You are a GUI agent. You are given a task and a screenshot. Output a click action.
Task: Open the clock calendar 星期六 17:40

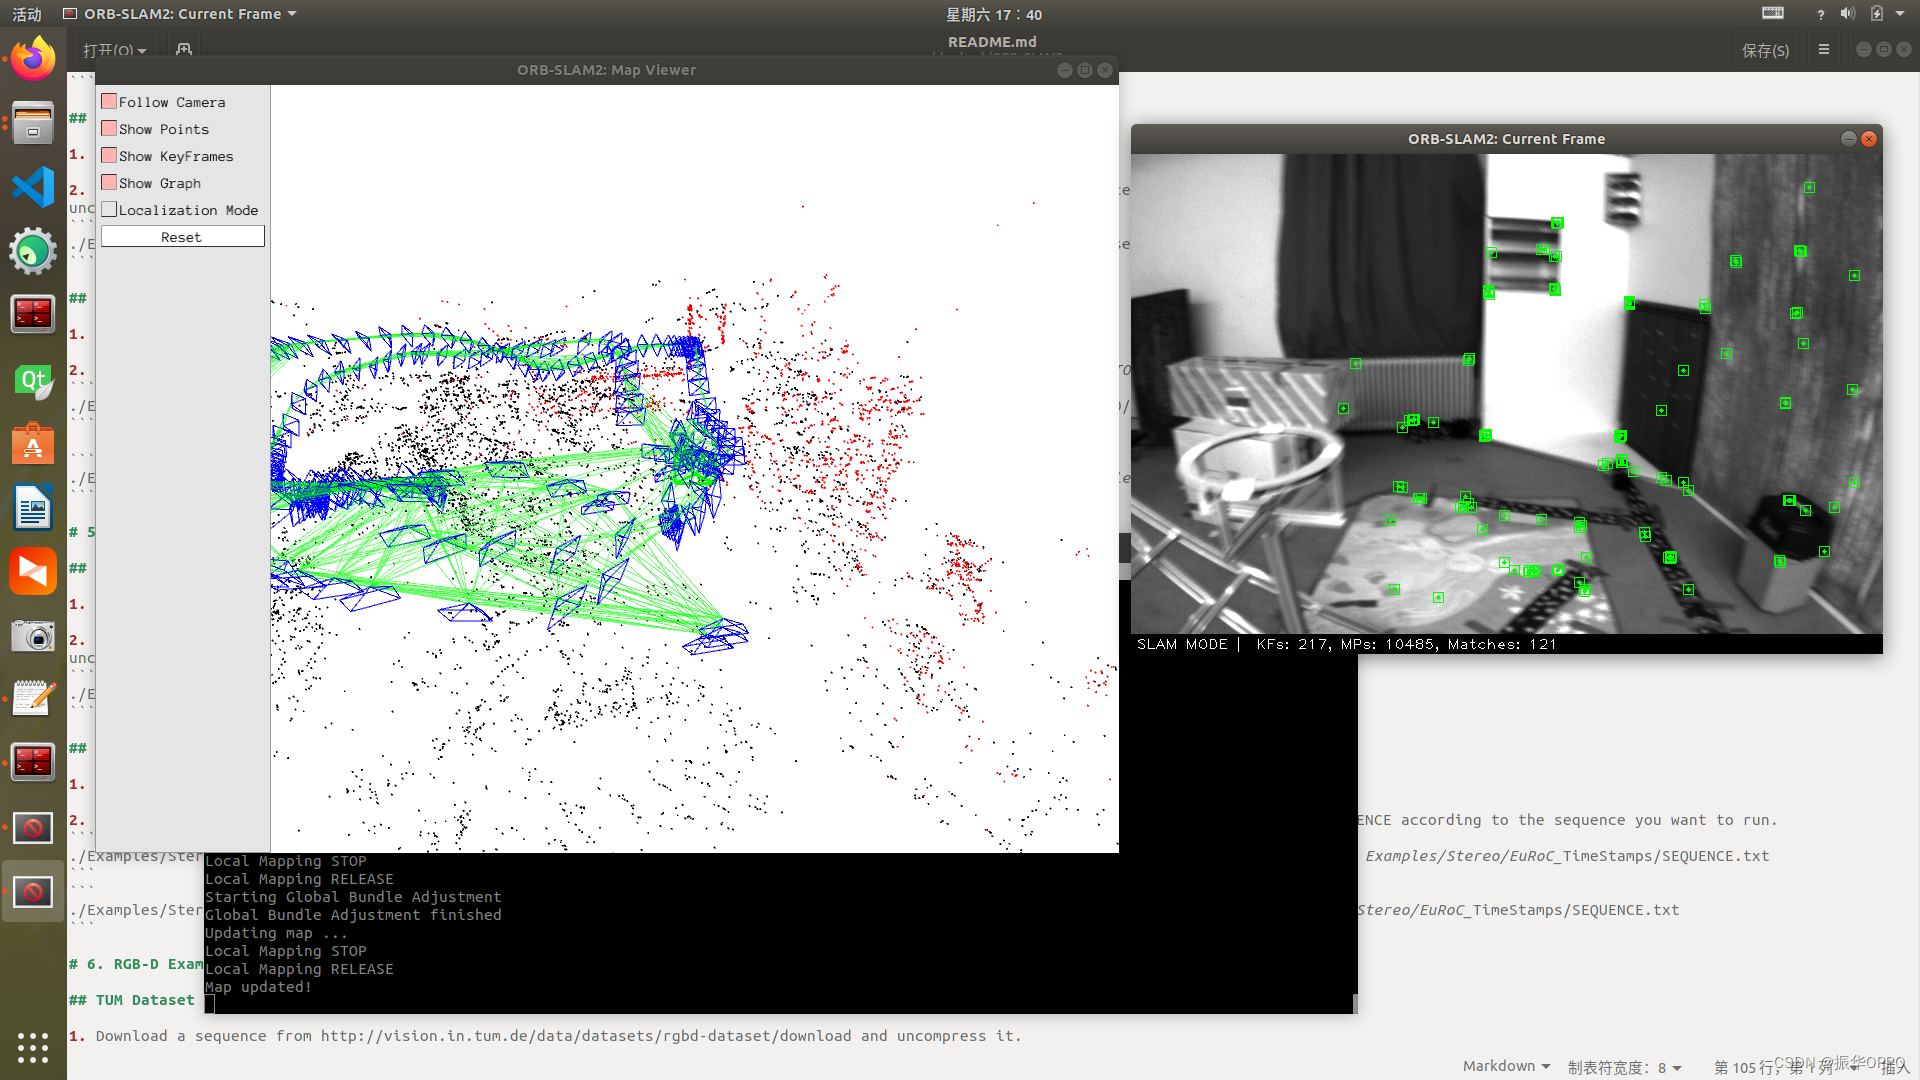pyautogui.click(x=994, y=14)
